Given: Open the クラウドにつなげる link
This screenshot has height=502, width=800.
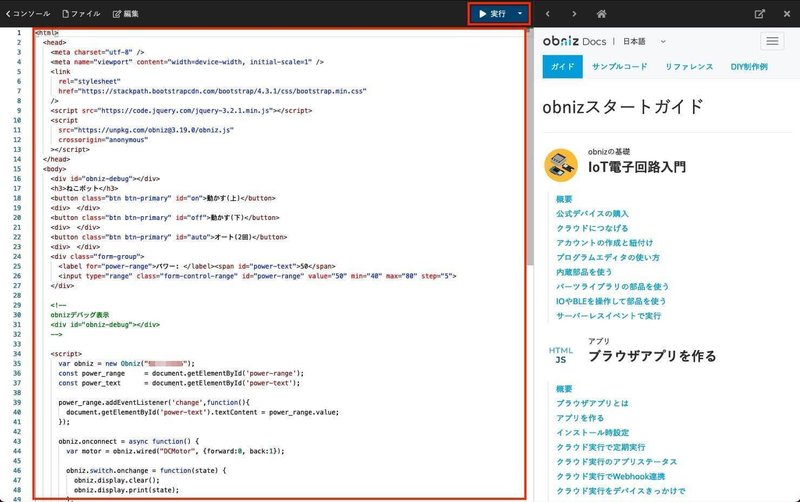Looking at the screenshot, I should pyautogui.click(x=592, y=228).
